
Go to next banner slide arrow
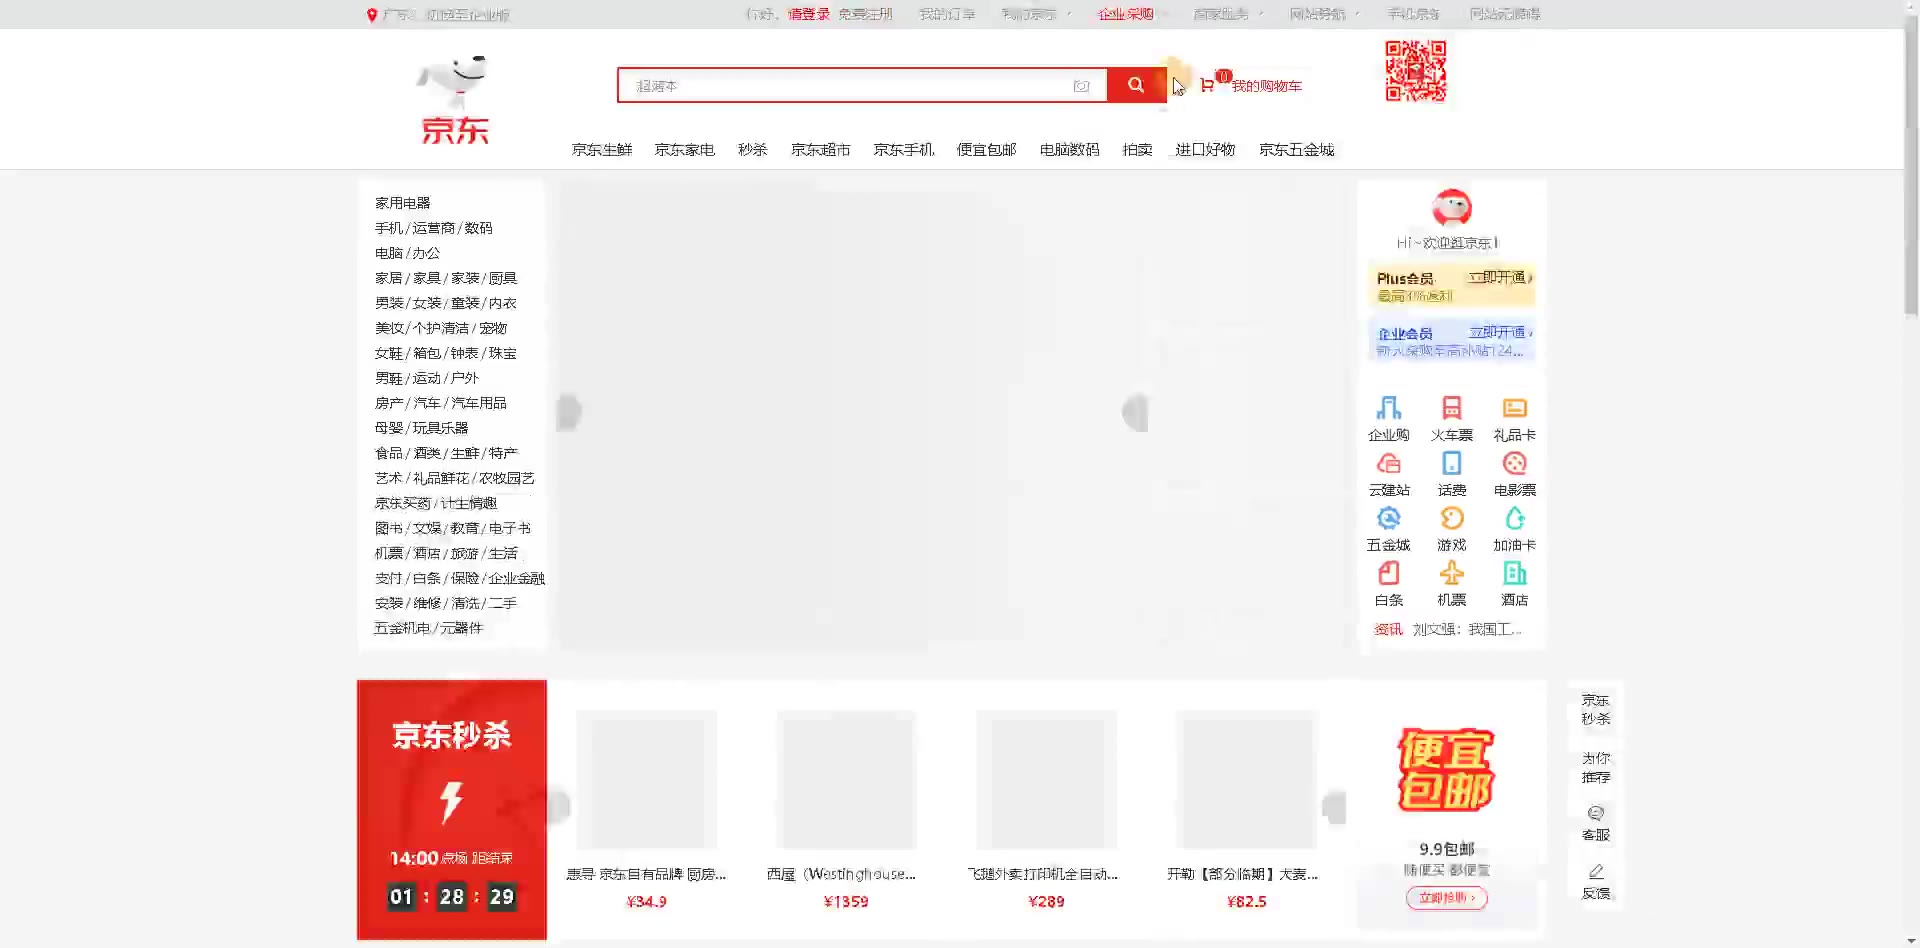click(1134, 412)
